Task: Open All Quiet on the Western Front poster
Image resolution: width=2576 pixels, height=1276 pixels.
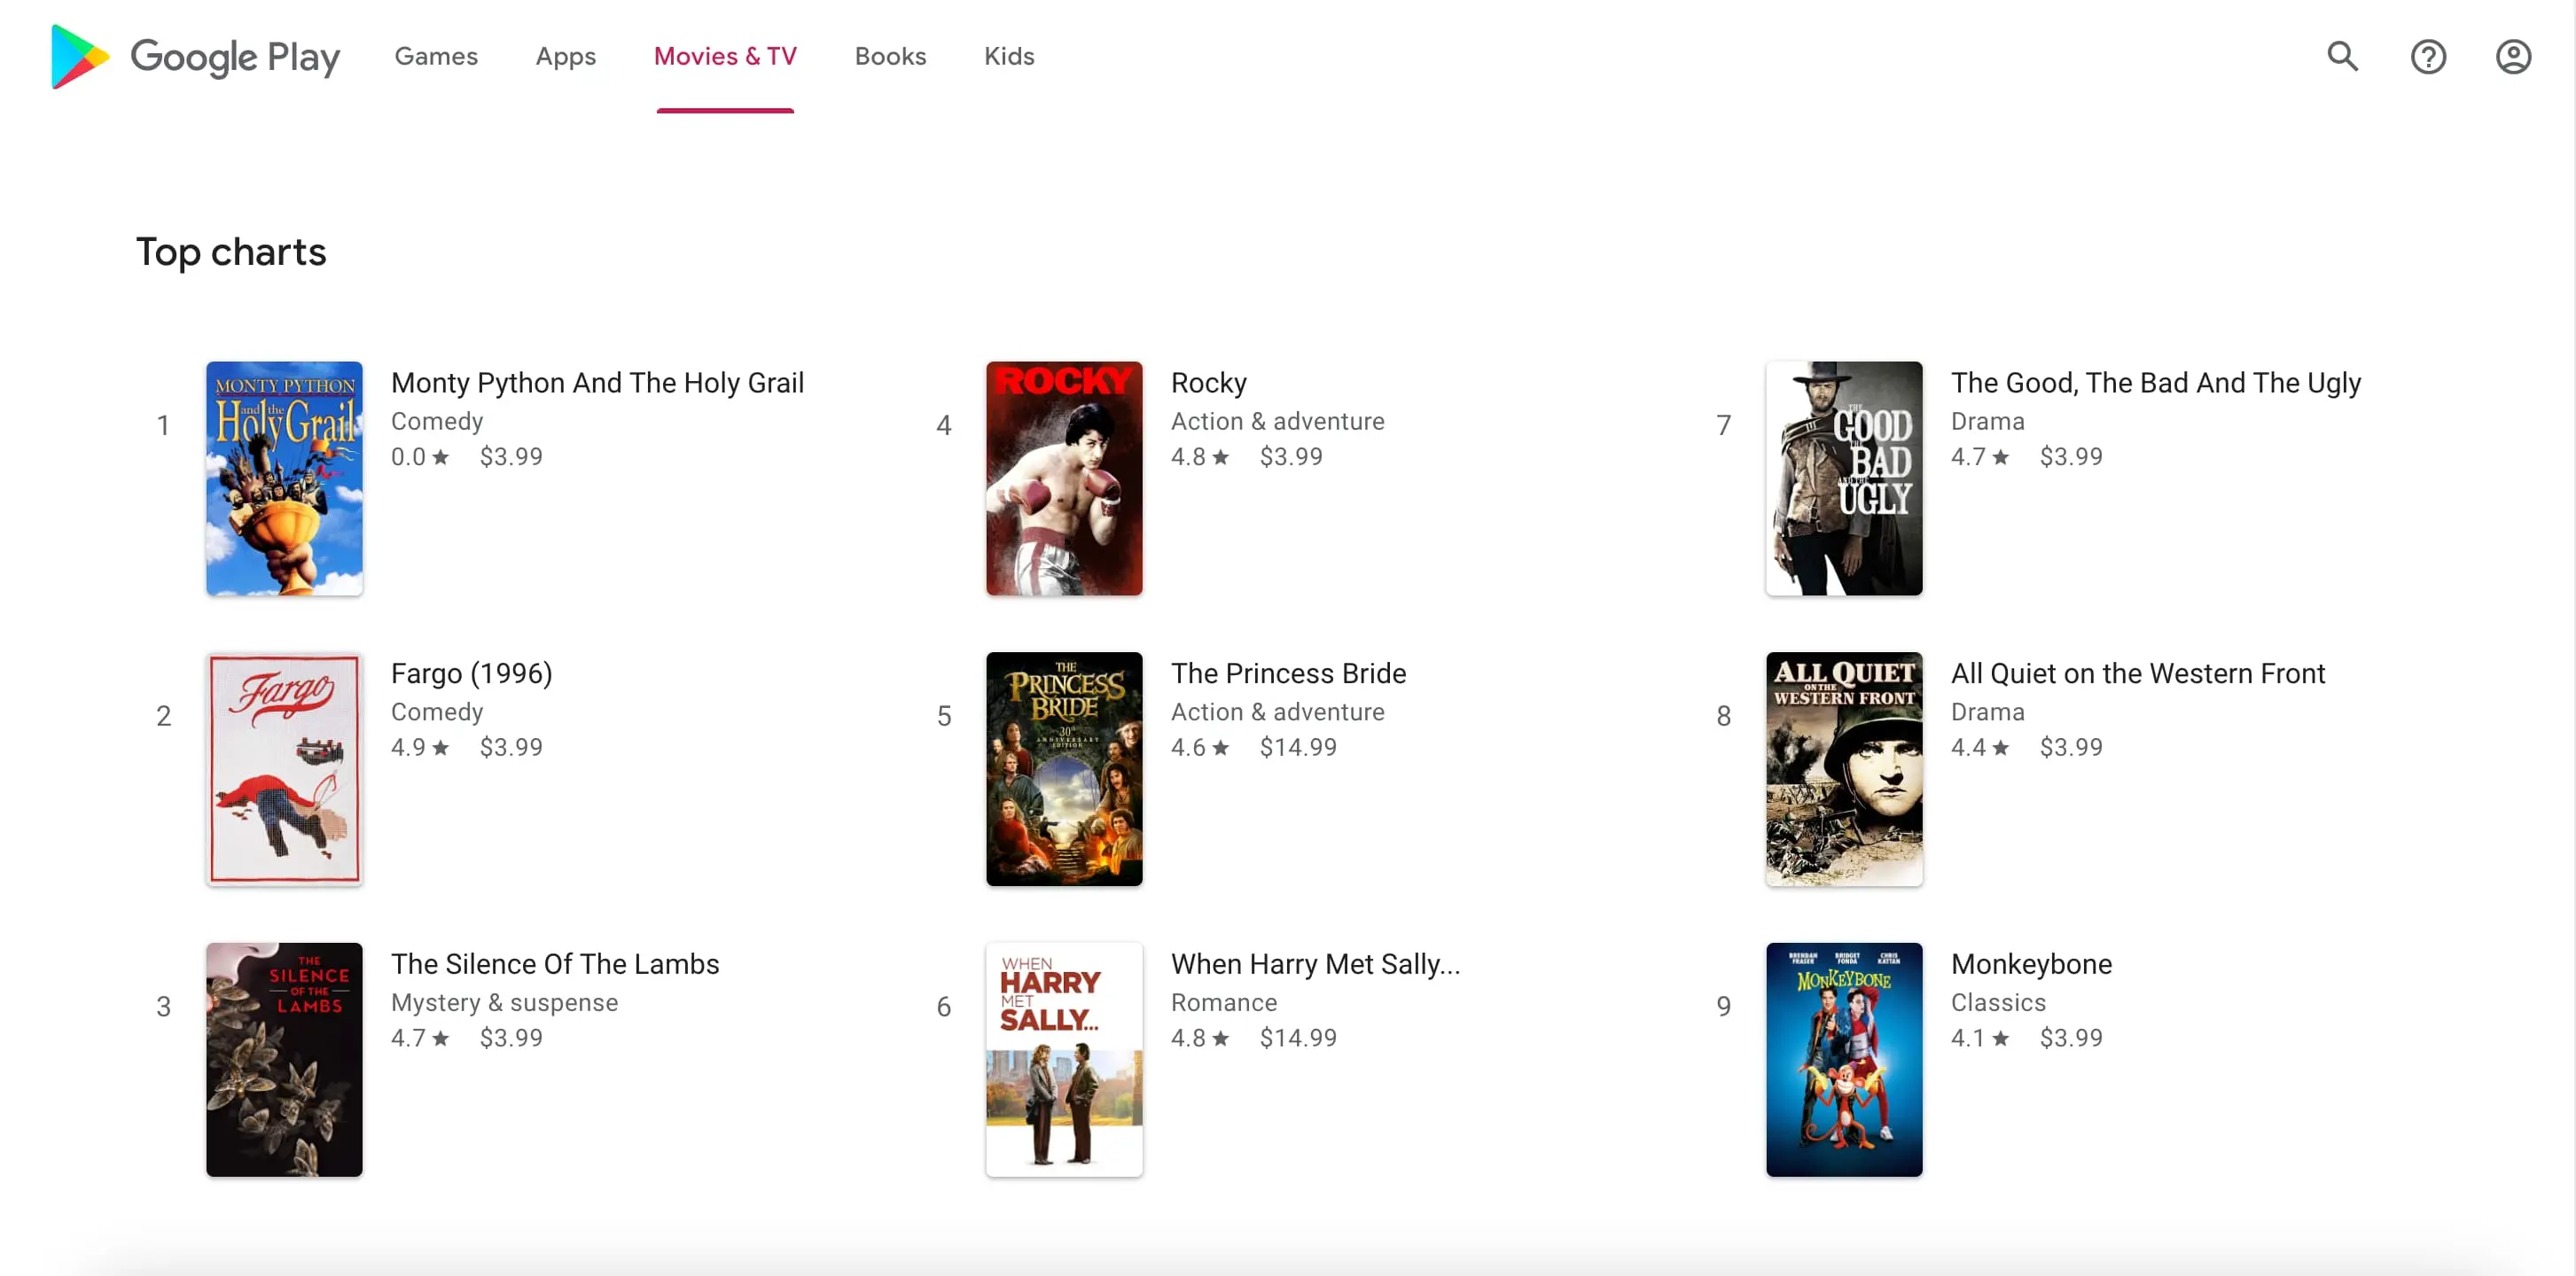Action: [1844, 769]
